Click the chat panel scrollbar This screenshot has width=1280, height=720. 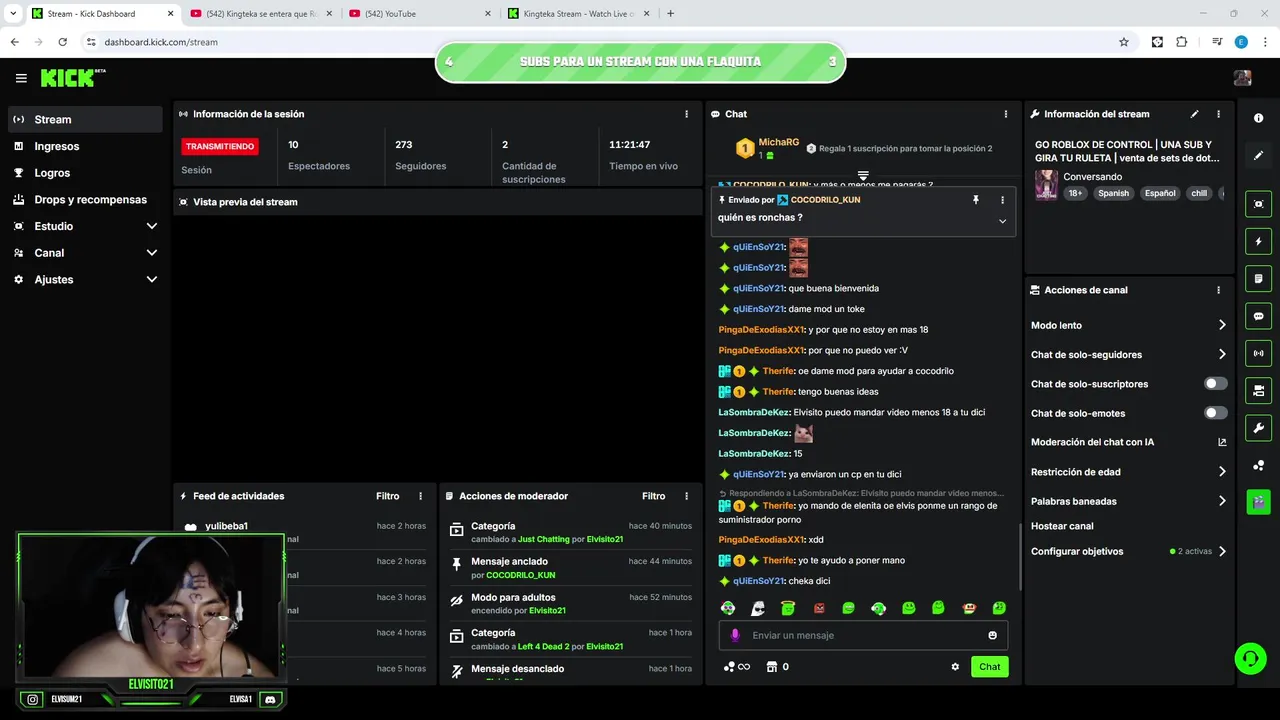tap(1020, 555)
